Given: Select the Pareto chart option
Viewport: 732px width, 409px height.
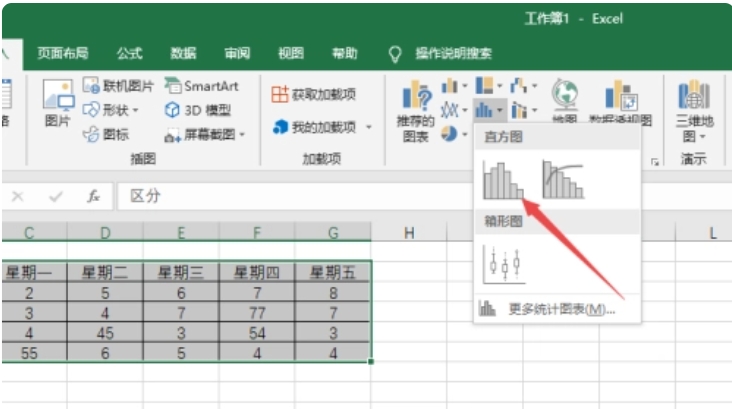Looking at the screenshot, I should coord(562,180).
